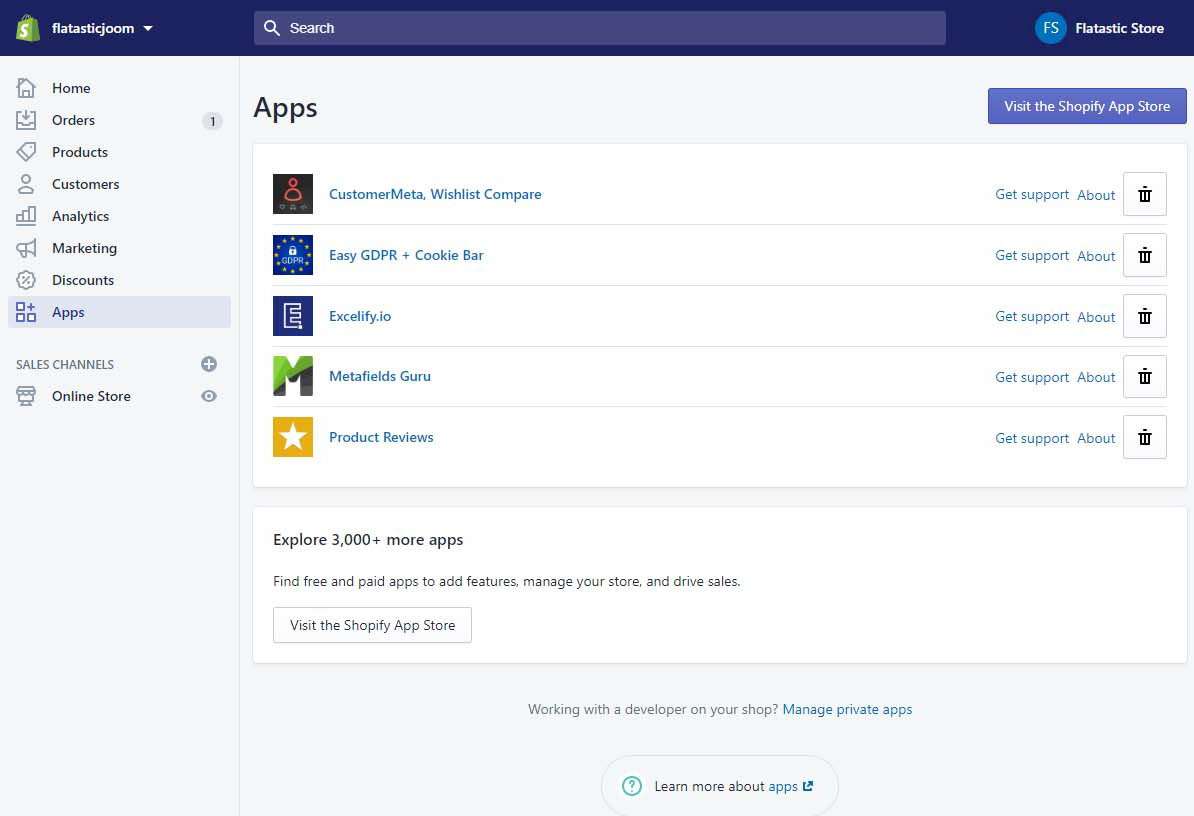Go to Analytics in sidebar
Image resolution: width=1194 pixels, height=816 pixels.
80,216
